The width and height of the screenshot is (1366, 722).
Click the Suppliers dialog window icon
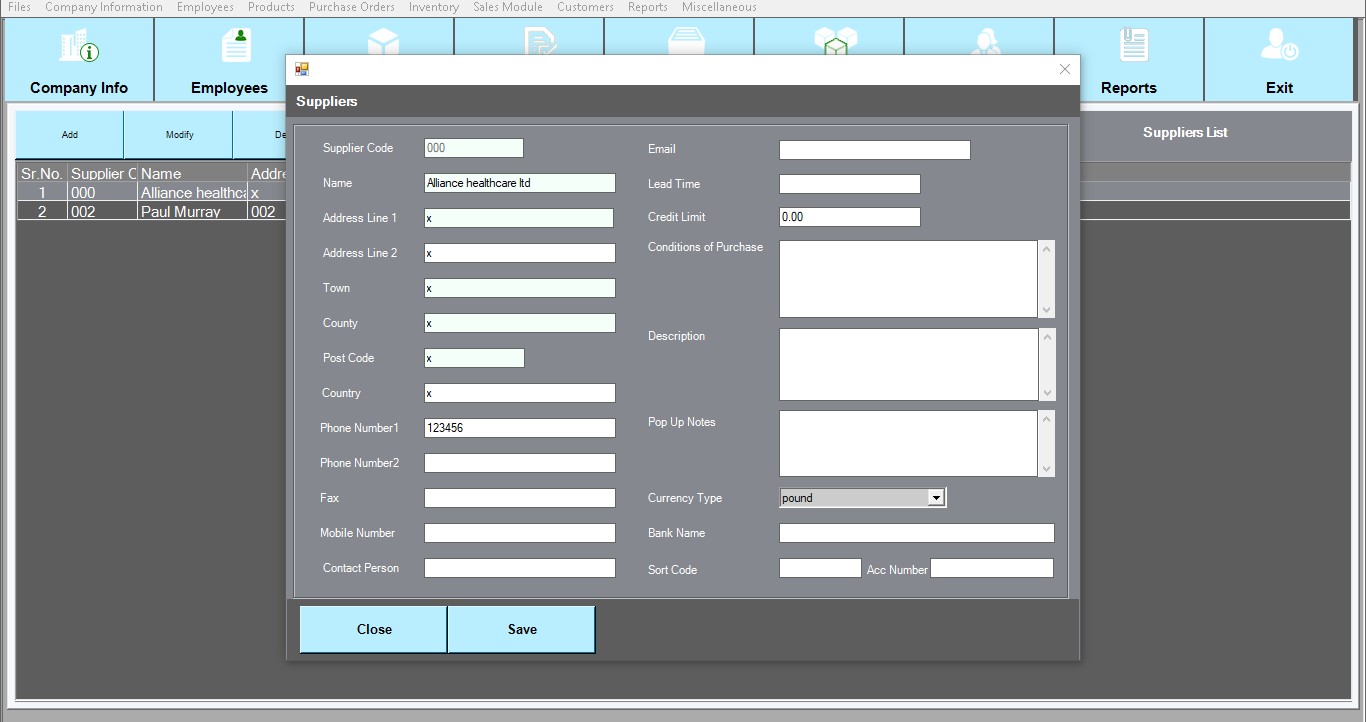(302, 70)
